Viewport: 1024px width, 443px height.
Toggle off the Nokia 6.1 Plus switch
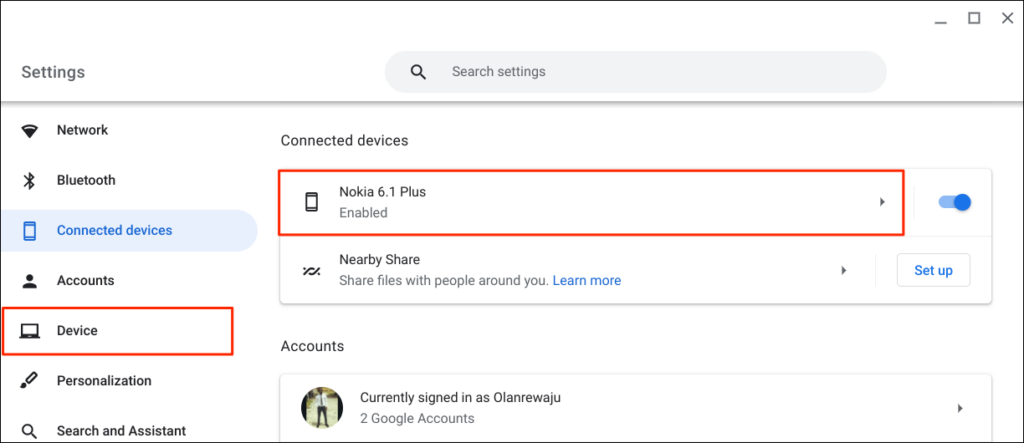[955, 202]
